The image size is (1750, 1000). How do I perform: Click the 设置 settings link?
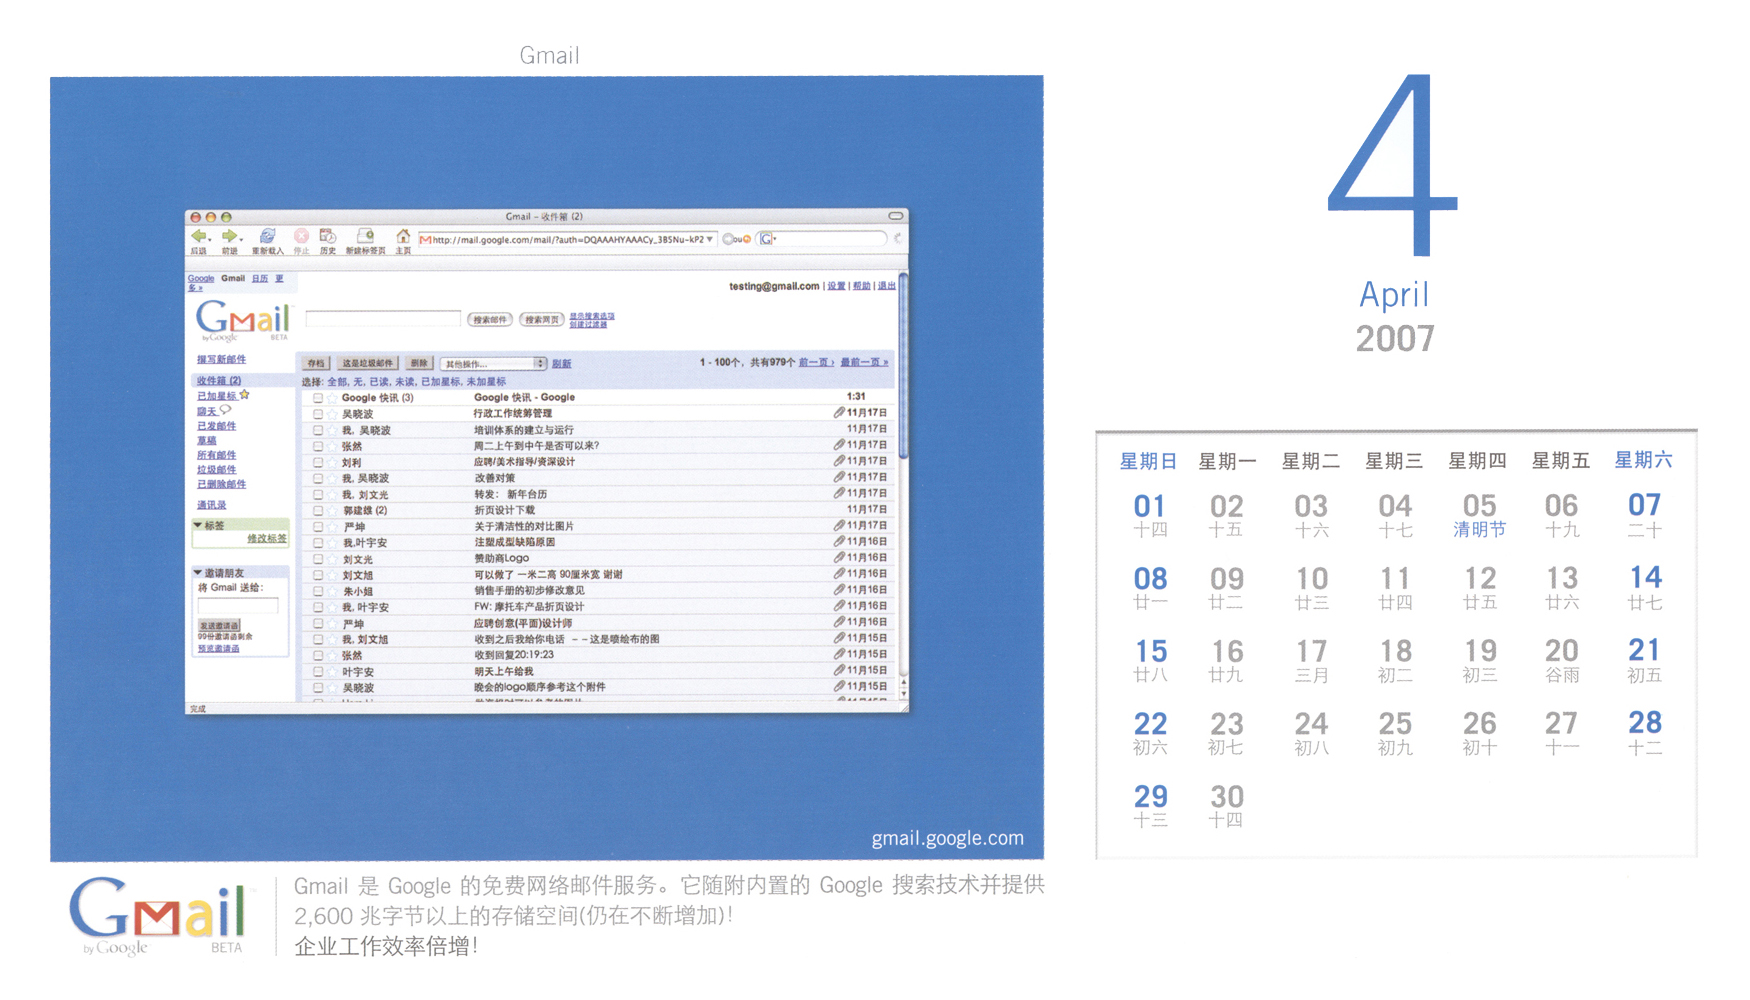point(836,286)
